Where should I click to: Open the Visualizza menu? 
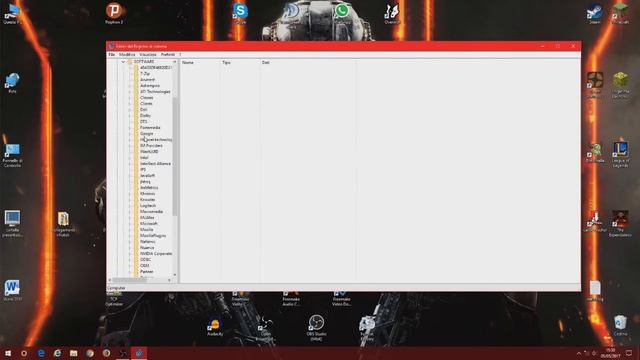[x=148, y=54]
